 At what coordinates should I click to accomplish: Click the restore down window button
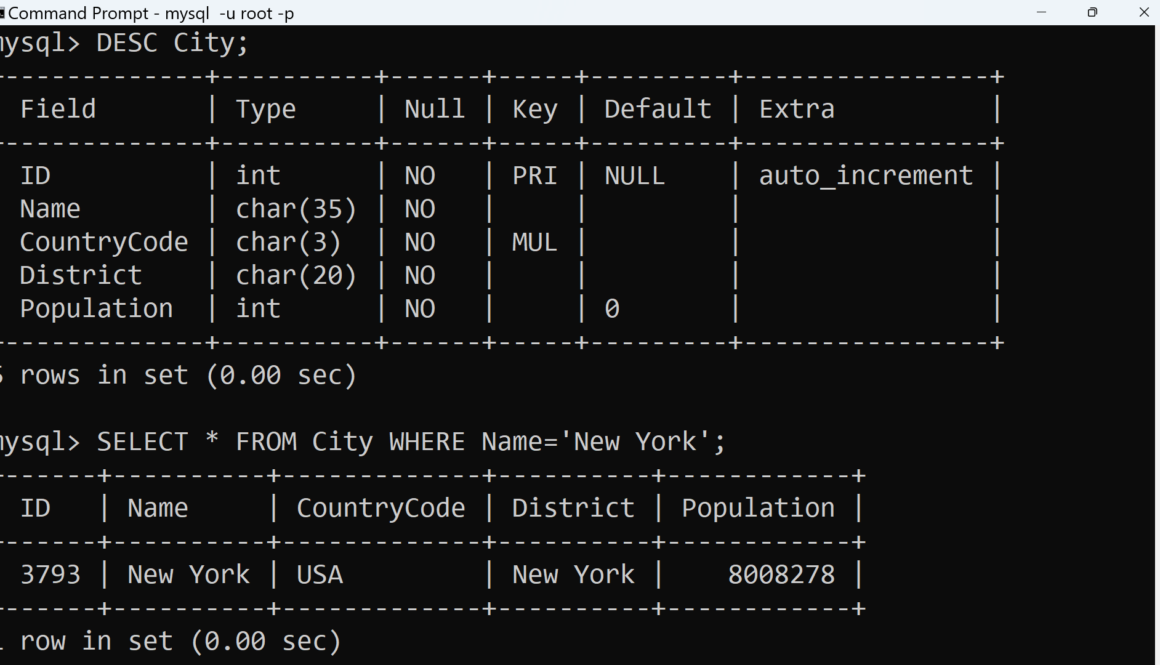point(1092,12)
